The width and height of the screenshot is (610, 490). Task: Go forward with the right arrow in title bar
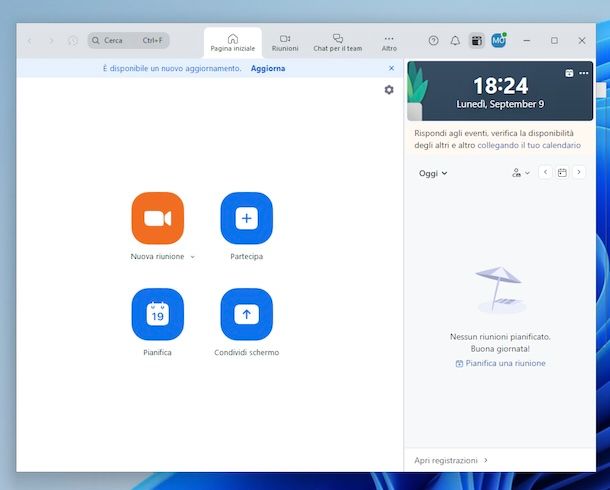(x=51, y=40)
